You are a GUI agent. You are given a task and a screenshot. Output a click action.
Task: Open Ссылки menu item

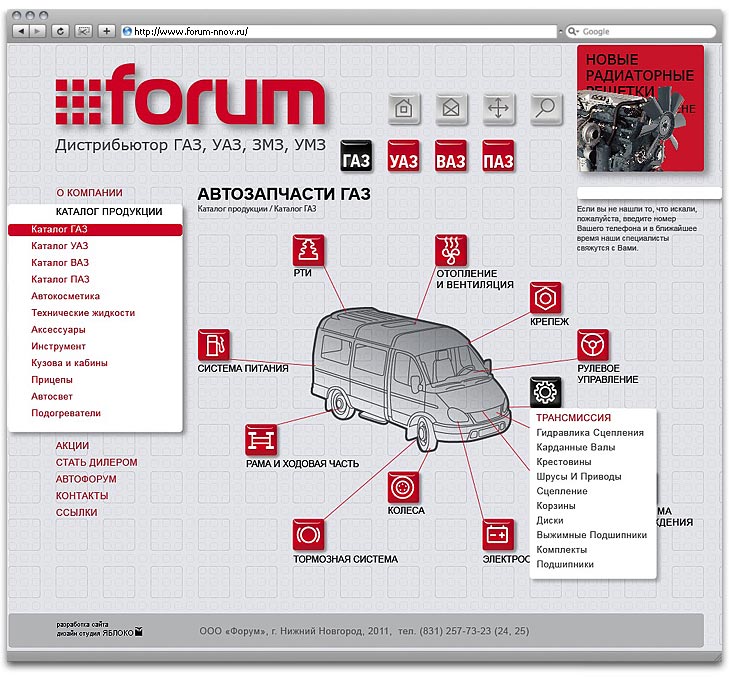pyautogui.click(x=76, y=513)
